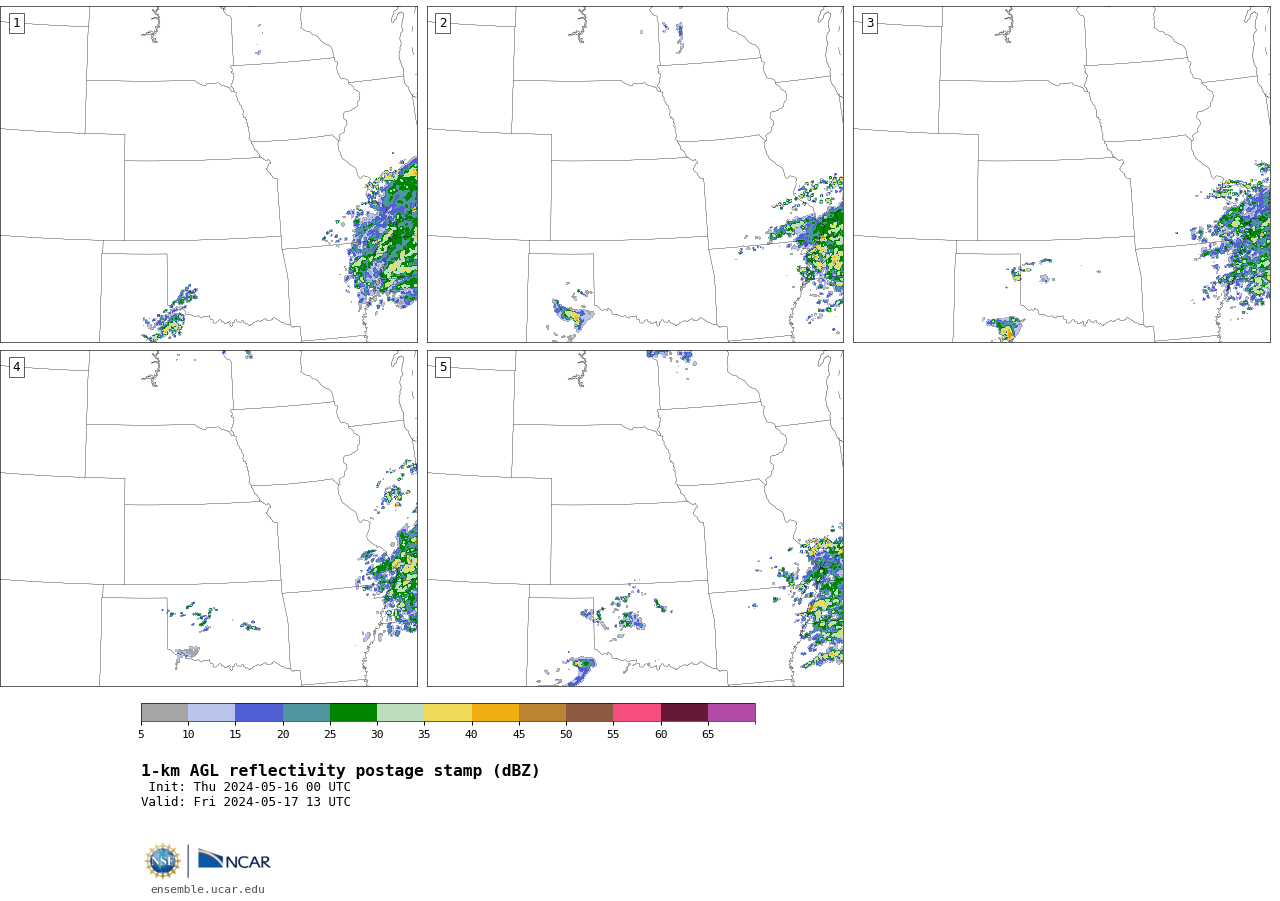Click the gray 5-10 dBZ swatch
Image resolution: width=1280 pixels, height=901 pixels.
(164, 712)
